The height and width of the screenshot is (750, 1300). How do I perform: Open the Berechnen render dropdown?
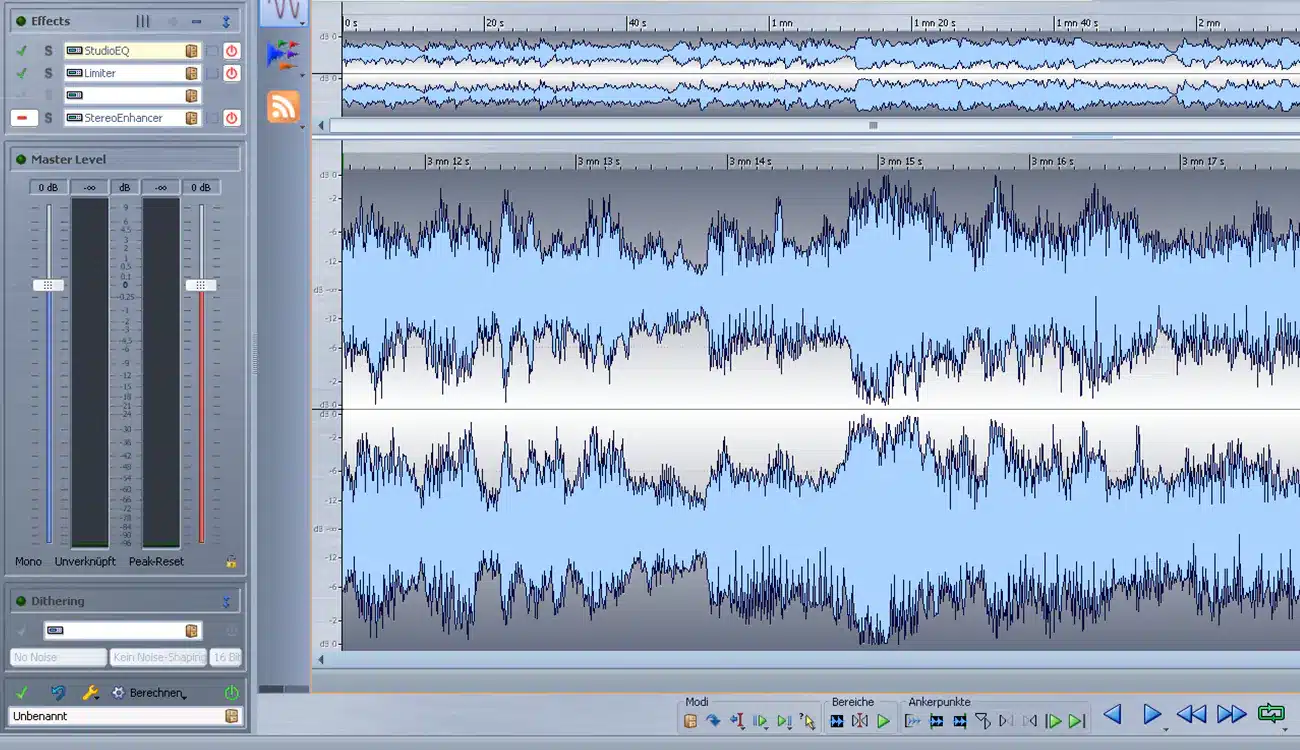click(156, 693)
